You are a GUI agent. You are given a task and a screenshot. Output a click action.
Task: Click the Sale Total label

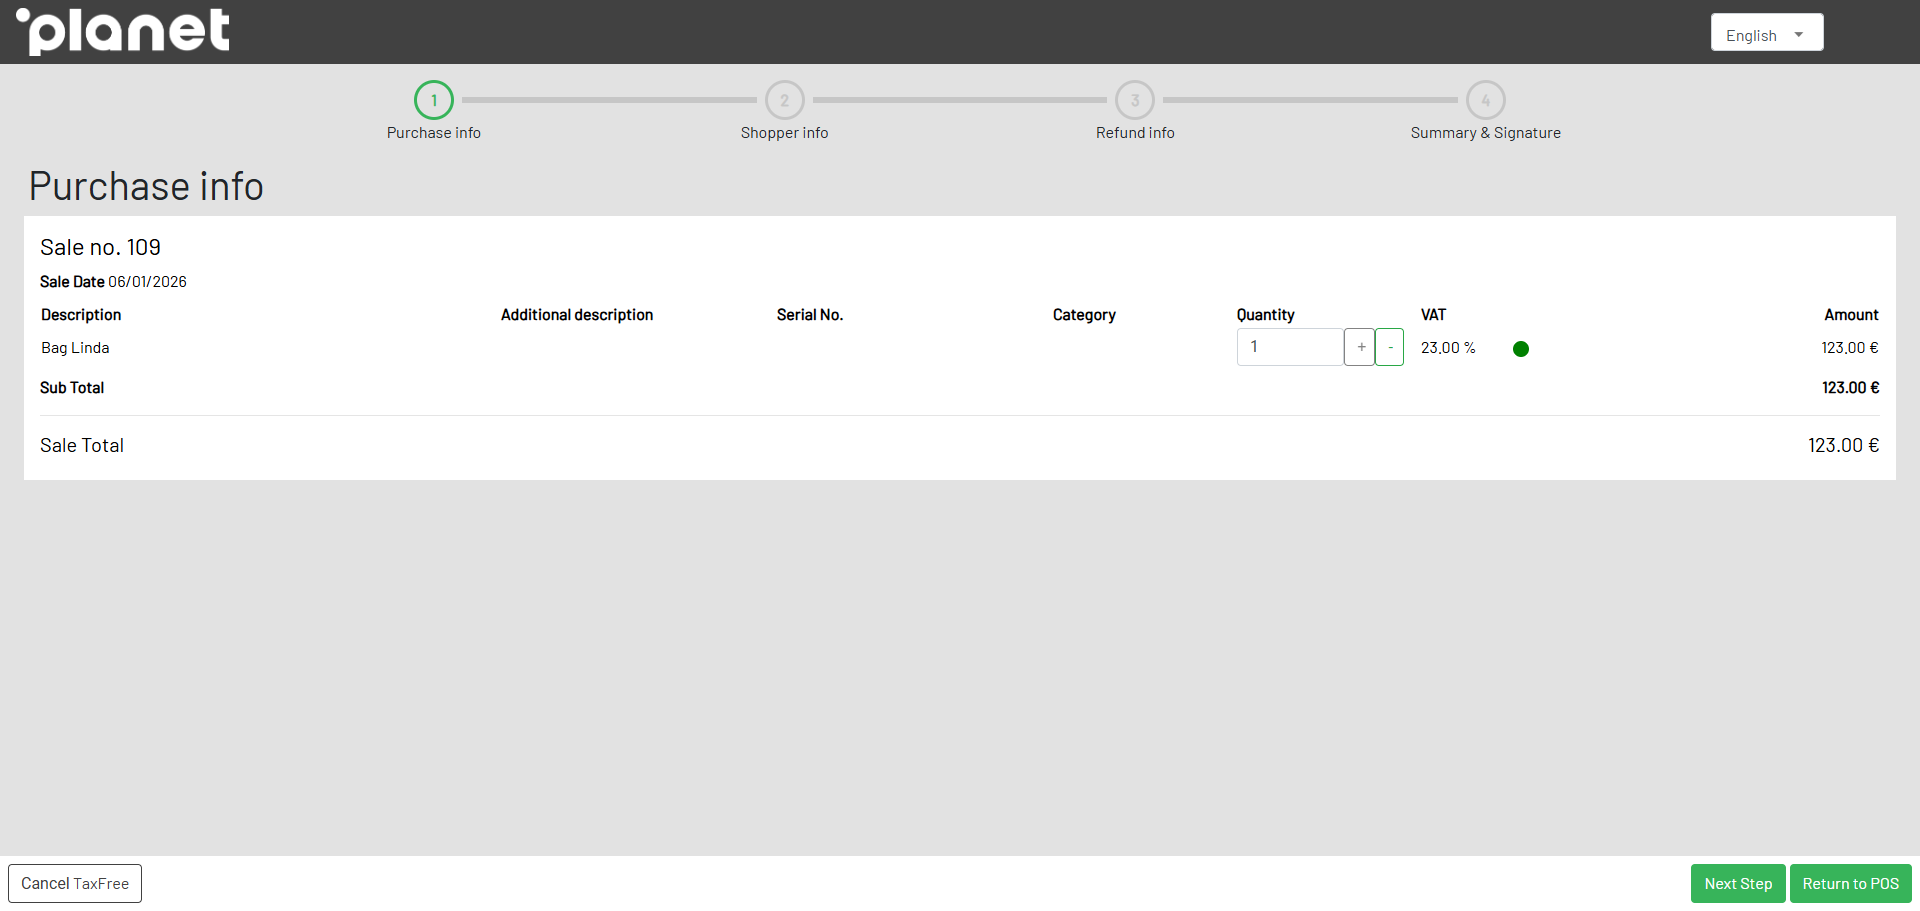click(x=82, y=446)
